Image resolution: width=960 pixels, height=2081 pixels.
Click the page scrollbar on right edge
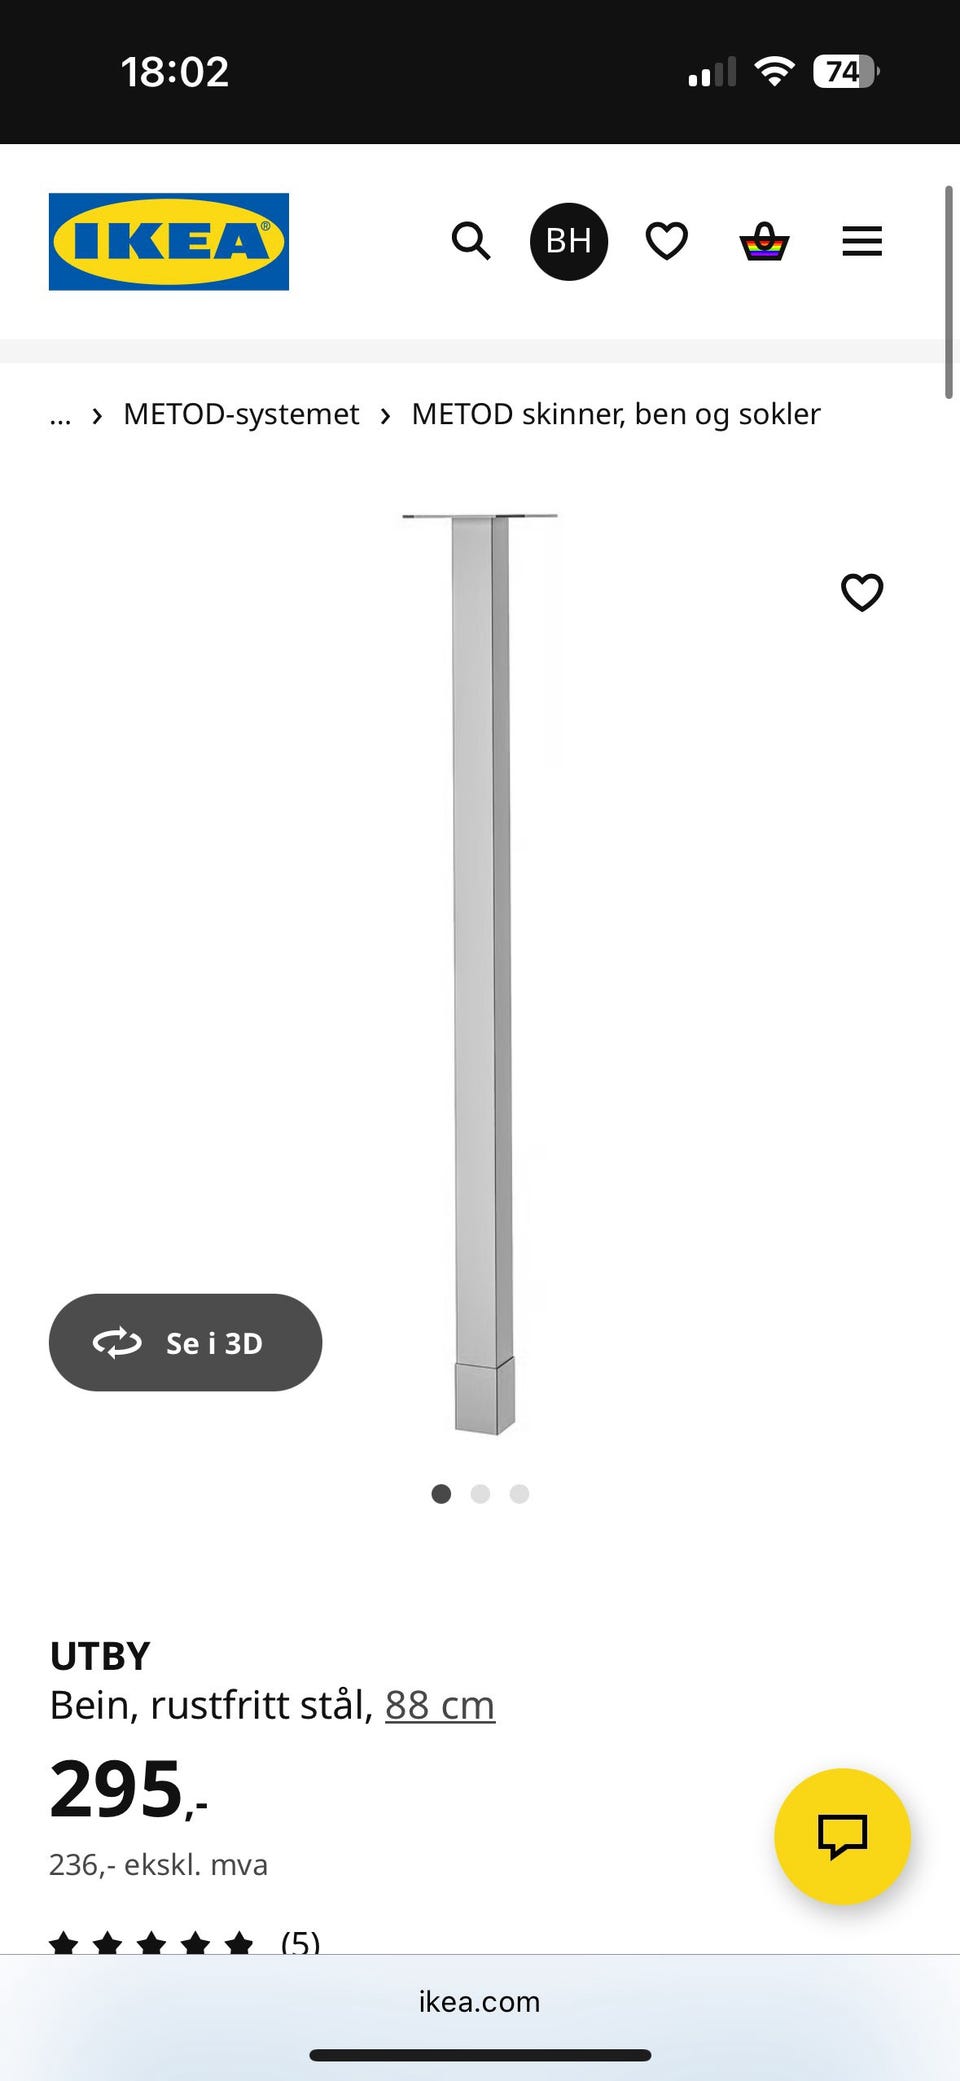pyautogui.click(x=949, y=292)
